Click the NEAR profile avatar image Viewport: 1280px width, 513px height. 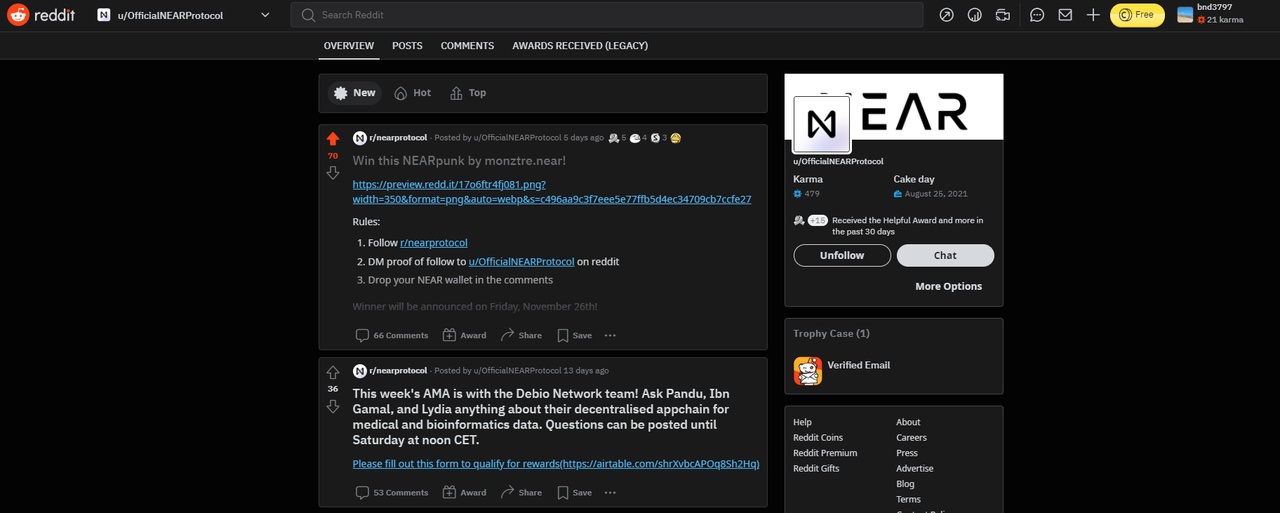pyautogui.click(x=822, y=125)
